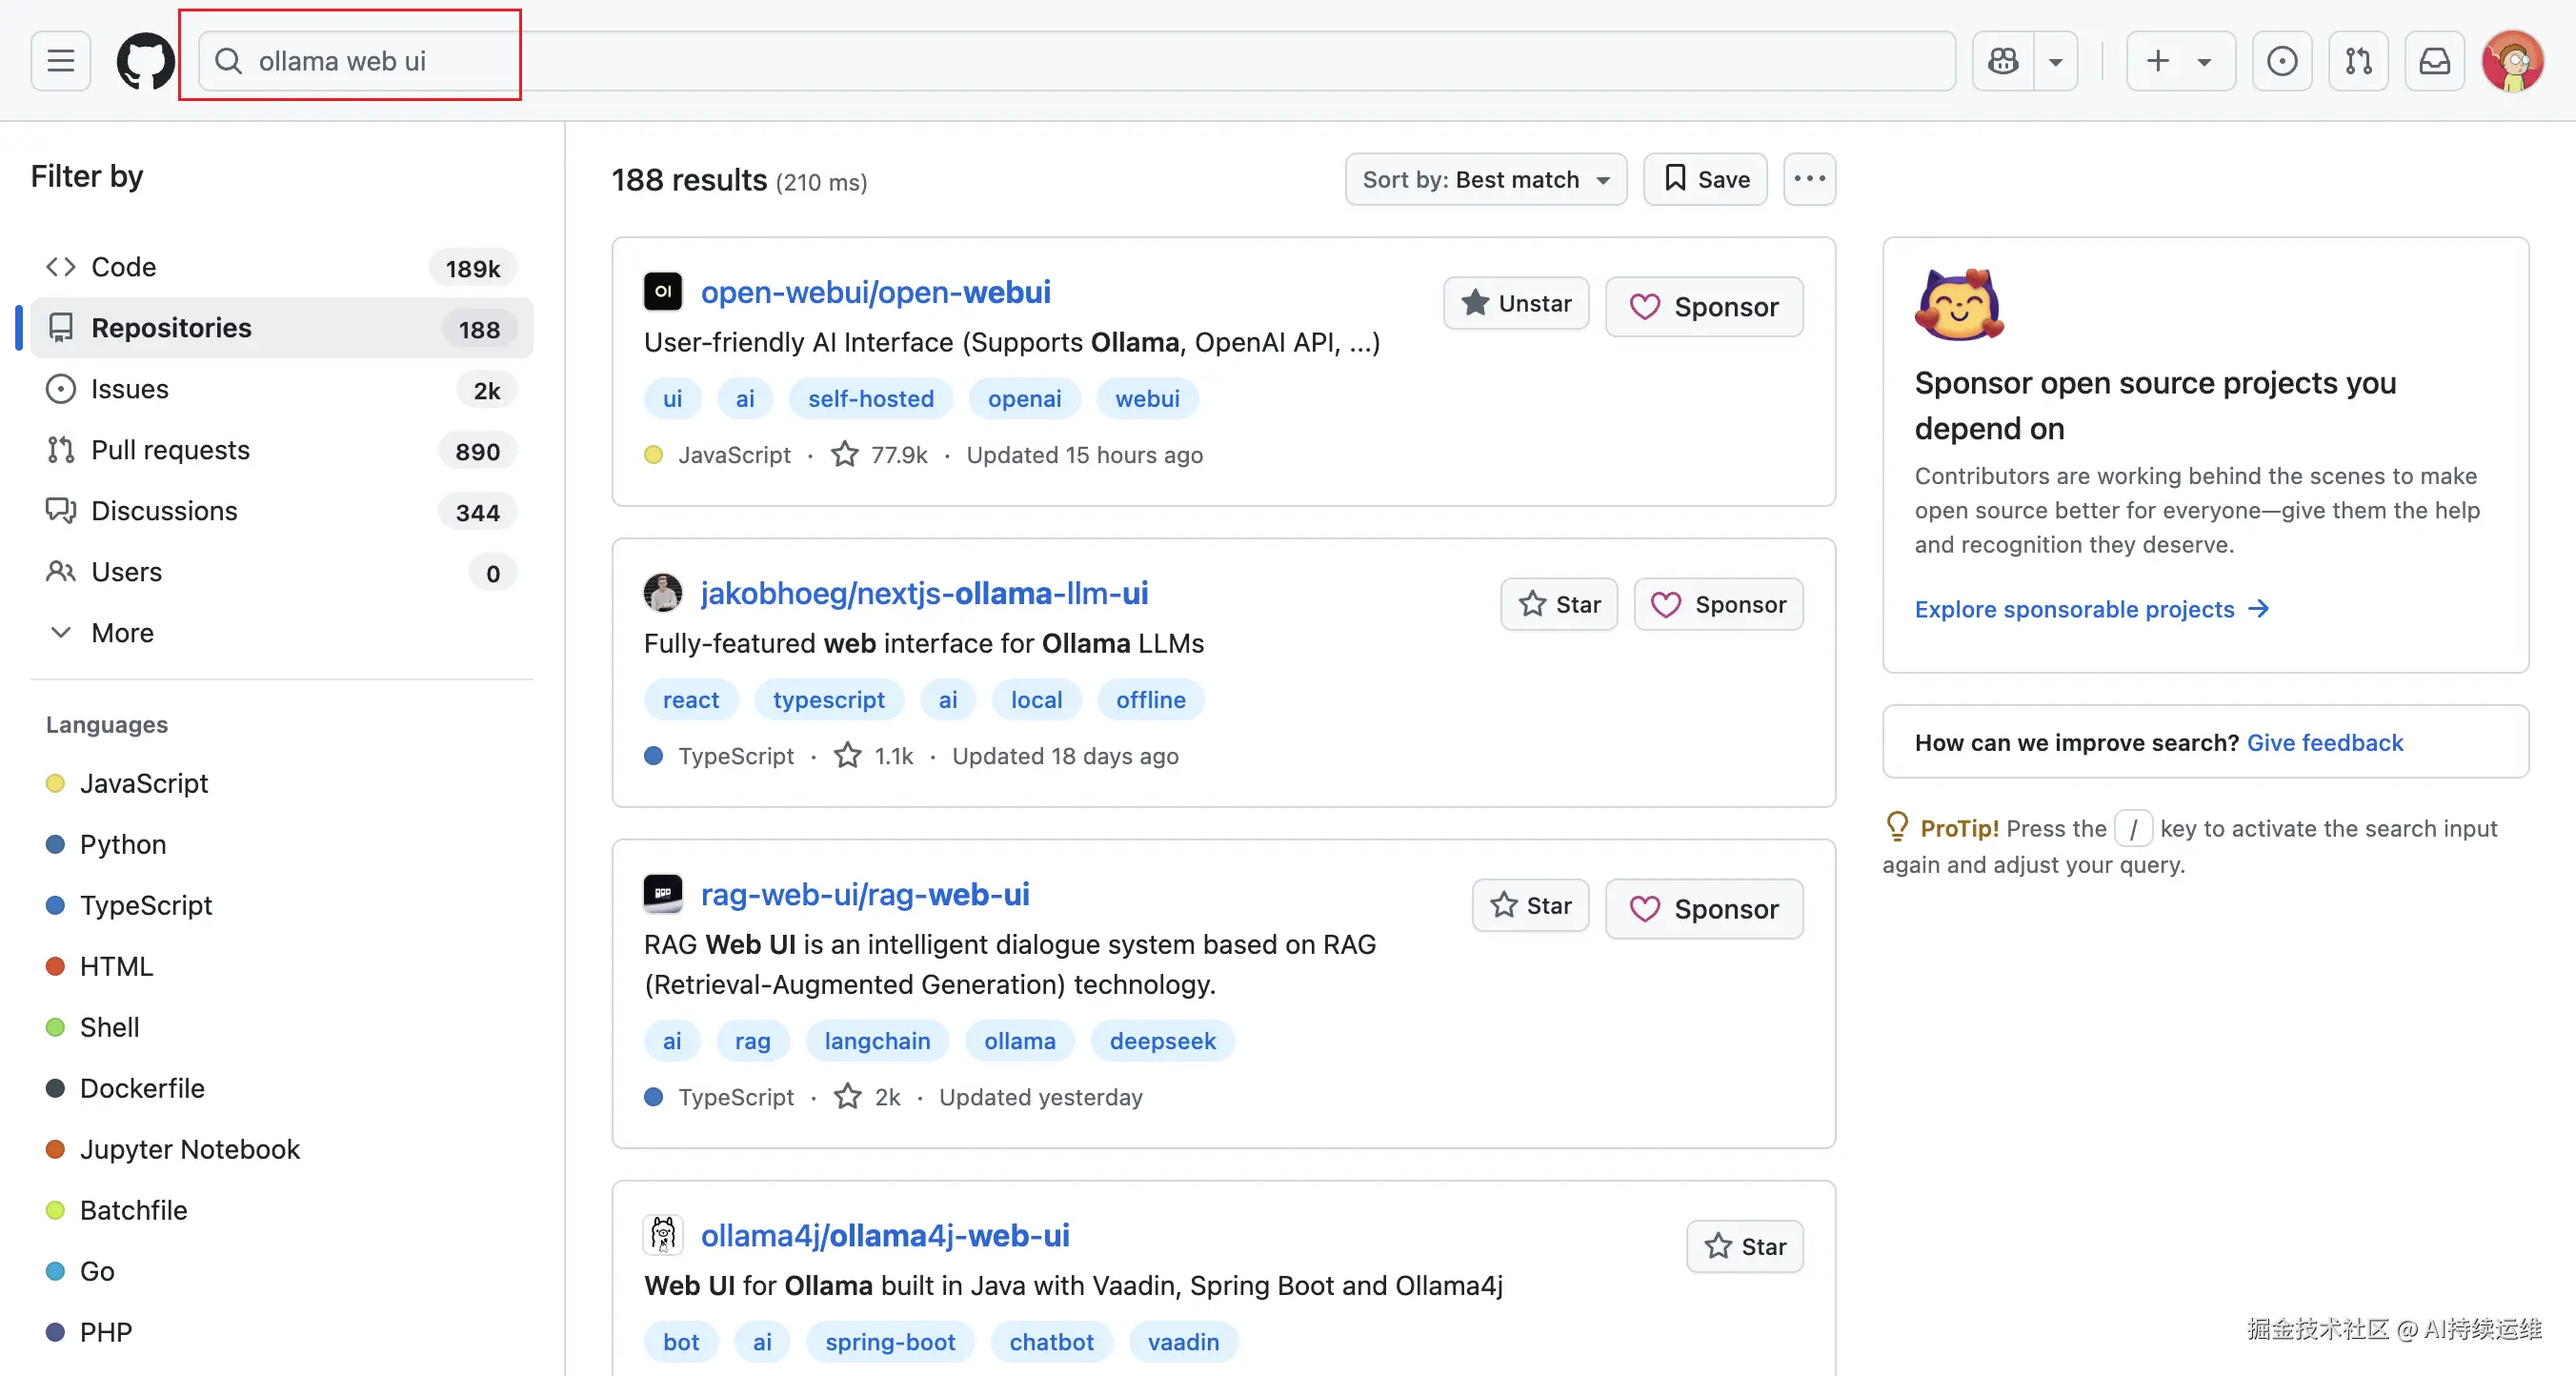Click the user profile avatar
Screen dimensions: 2576x1376
click(2511, 61)
